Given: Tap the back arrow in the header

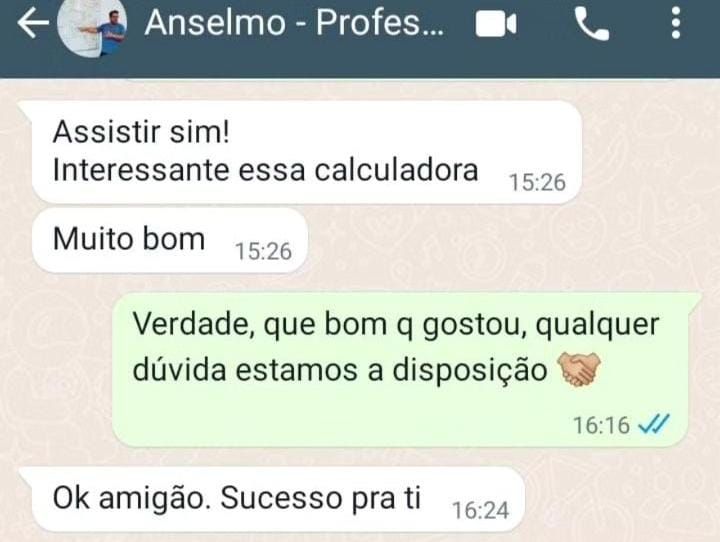Looking at the screenshot, I should tap(33, 23).
